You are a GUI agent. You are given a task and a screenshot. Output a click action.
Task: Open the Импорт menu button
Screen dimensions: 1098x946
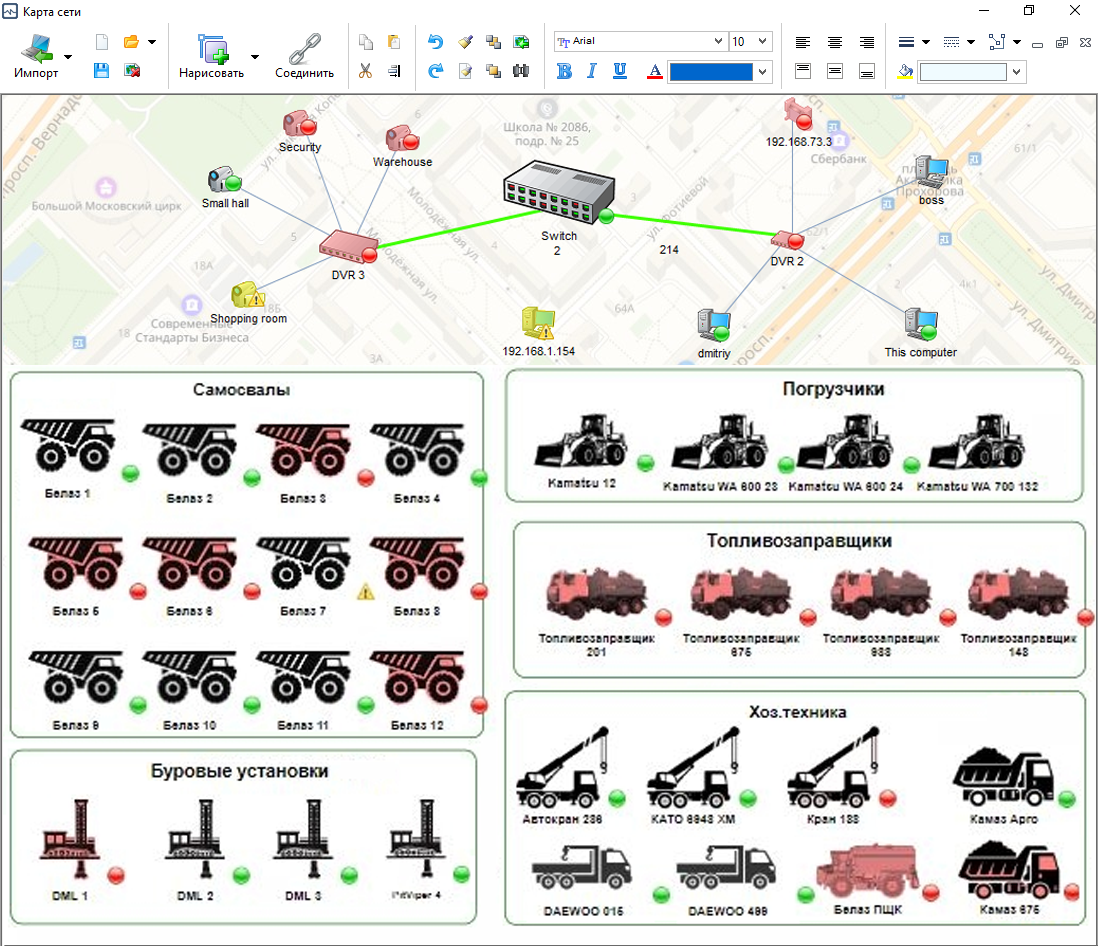(x=36, y=55)
